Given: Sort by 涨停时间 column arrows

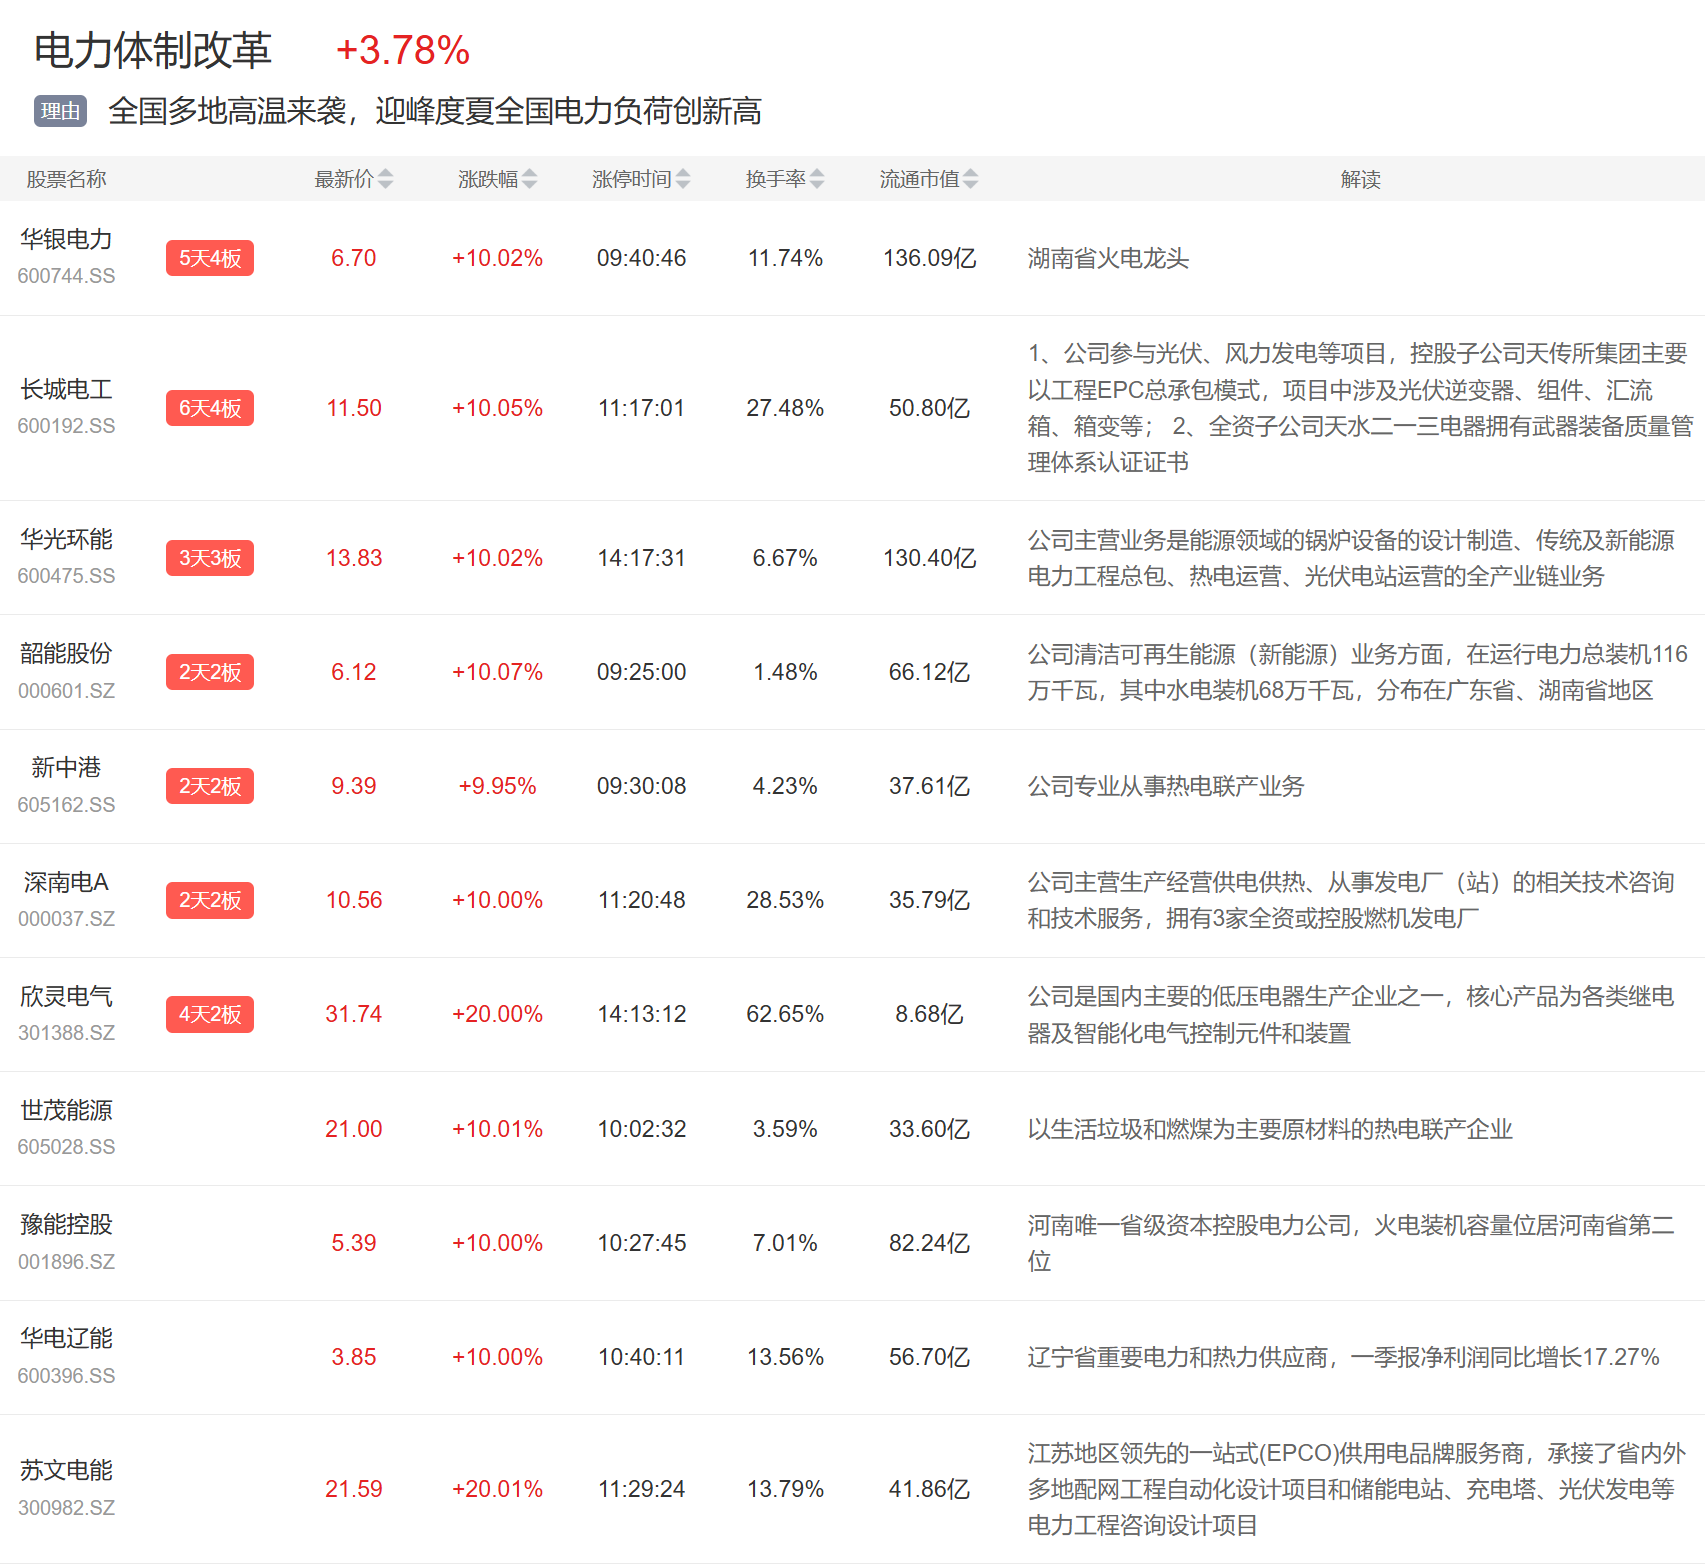Looking at the screenshot, I should 682,179.
